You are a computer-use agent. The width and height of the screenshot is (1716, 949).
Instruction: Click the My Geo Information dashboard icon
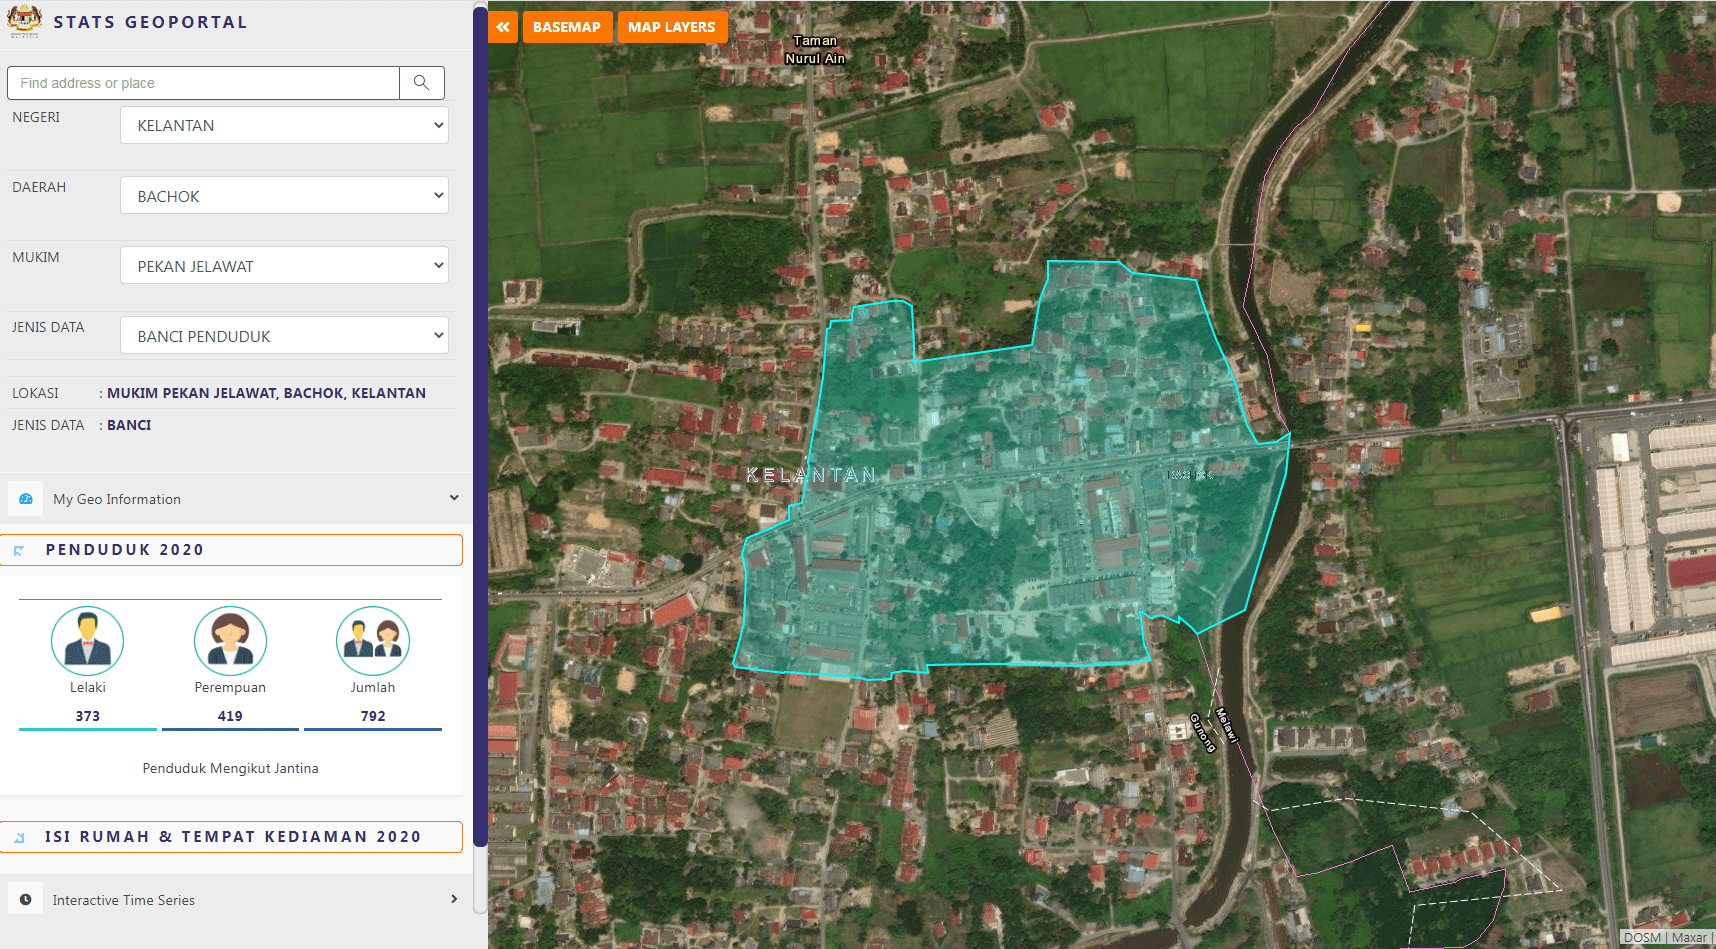point(26,499)
